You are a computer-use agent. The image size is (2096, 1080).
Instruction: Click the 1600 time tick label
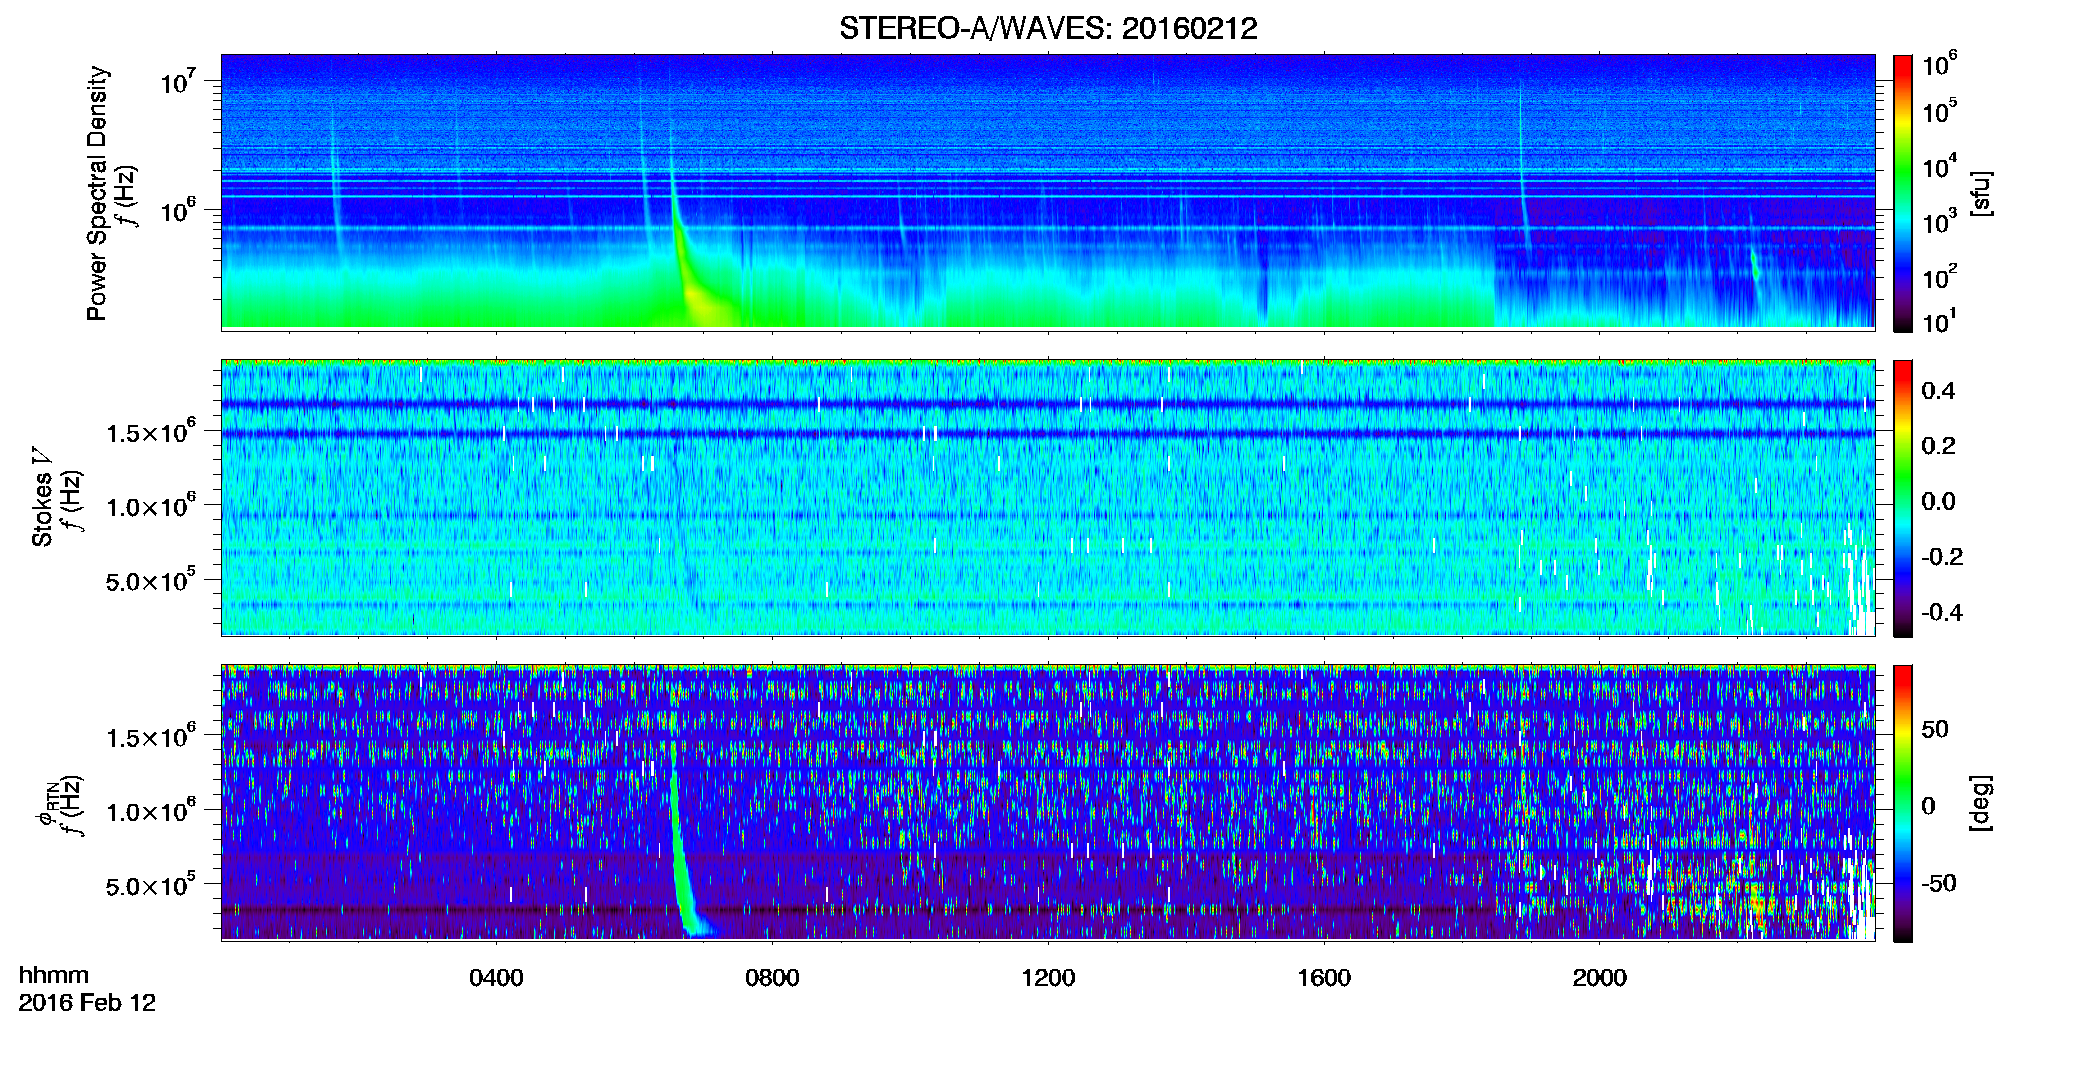(x=1324, y=977)
